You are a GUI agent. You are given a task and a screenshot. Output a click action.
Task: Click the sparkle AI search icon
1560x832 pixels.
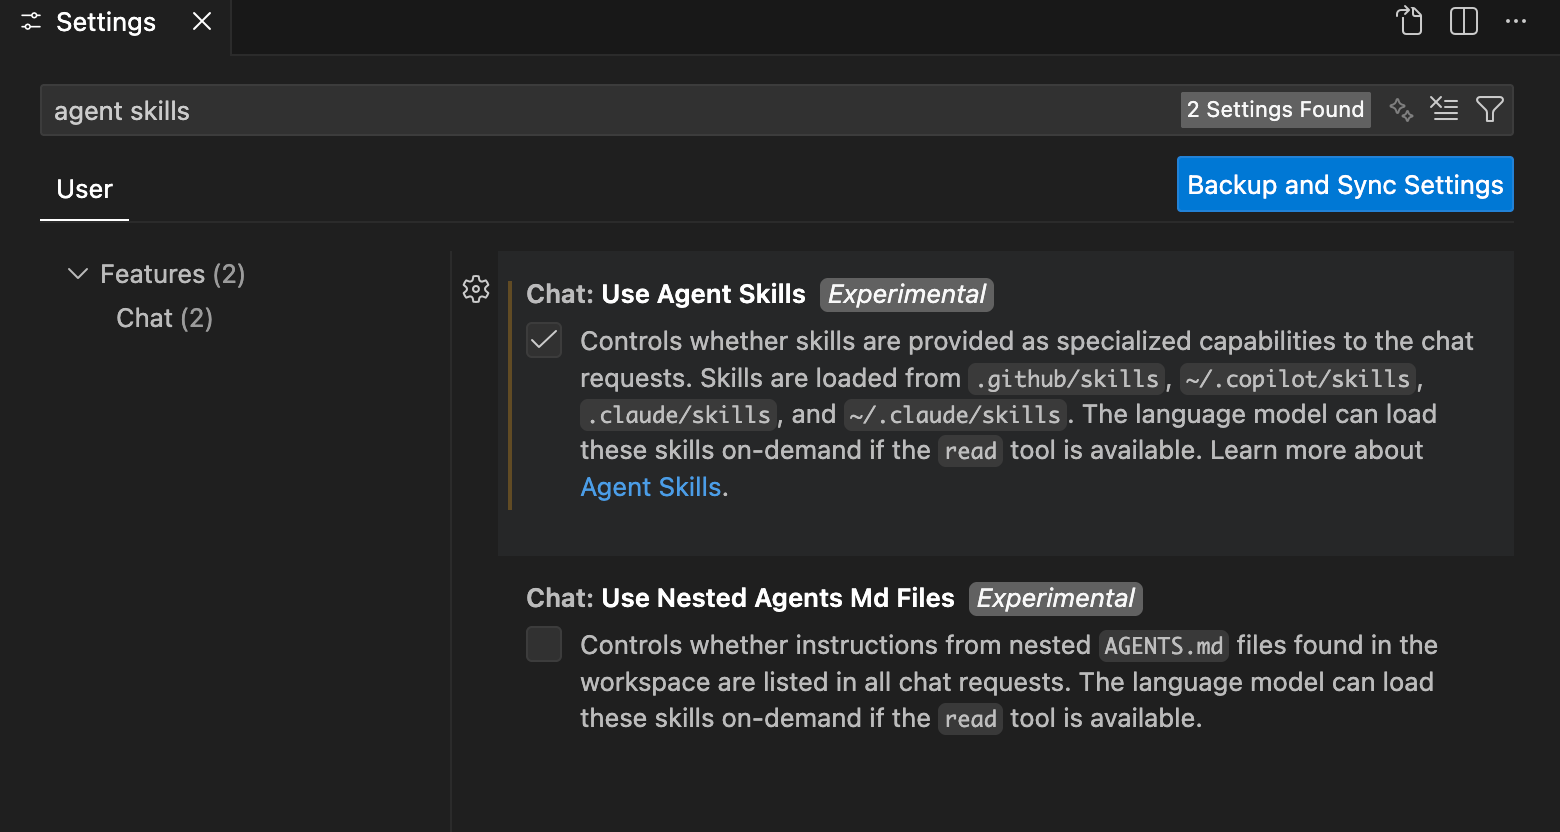click(1400, 109)
